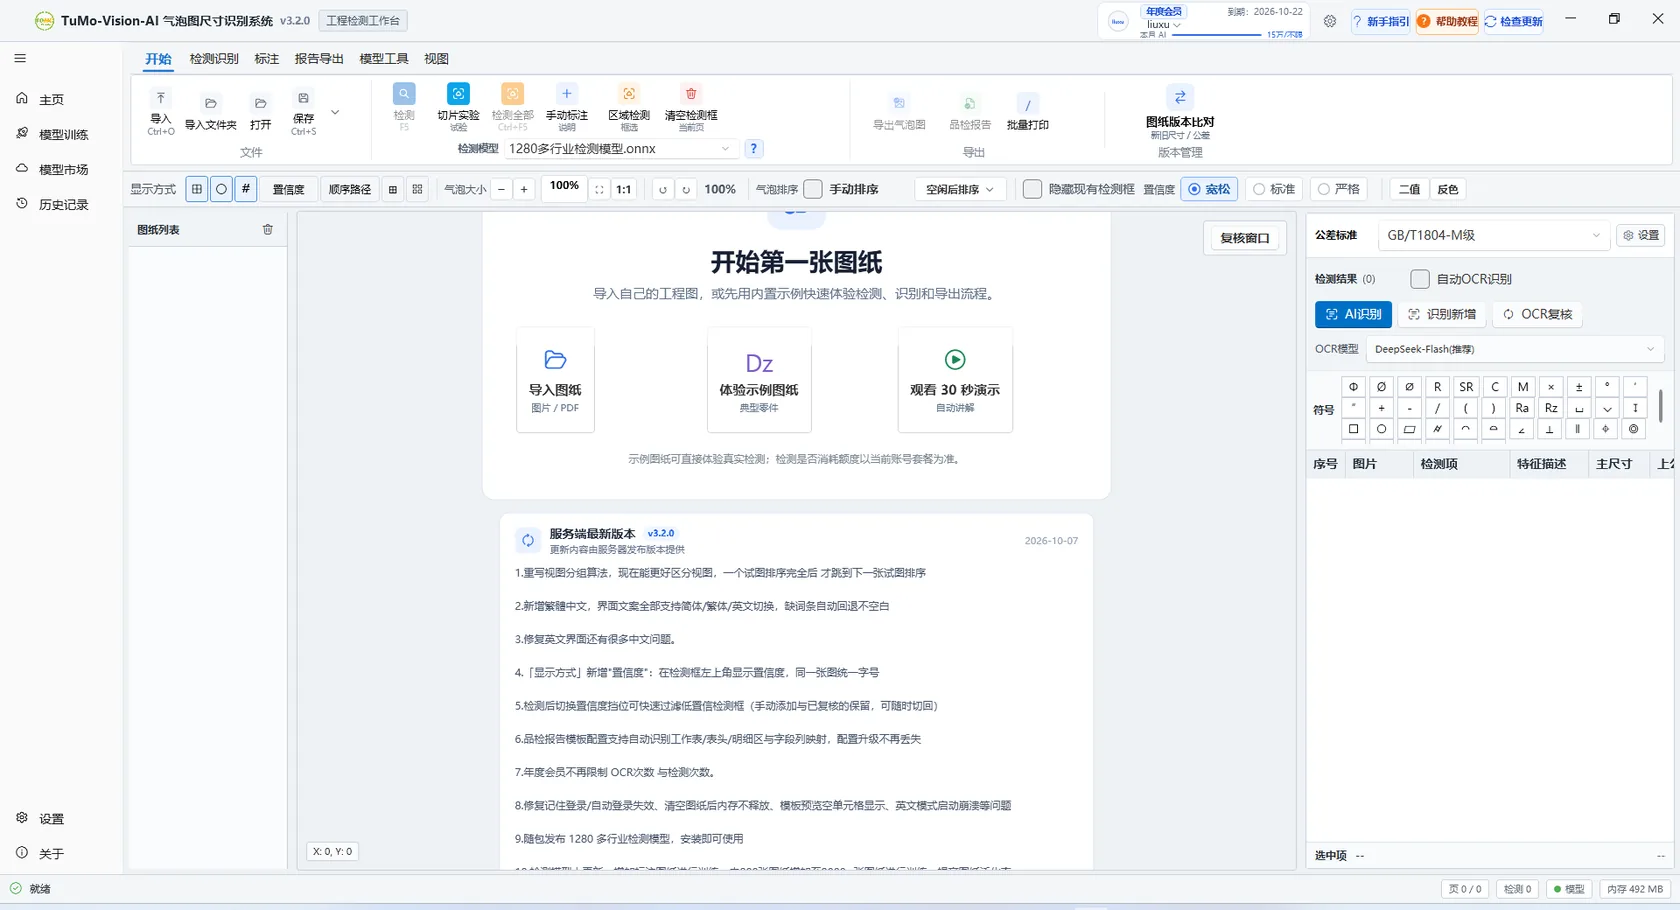Check 隐藏现有检测框 option

click(x=1032, y=189)
